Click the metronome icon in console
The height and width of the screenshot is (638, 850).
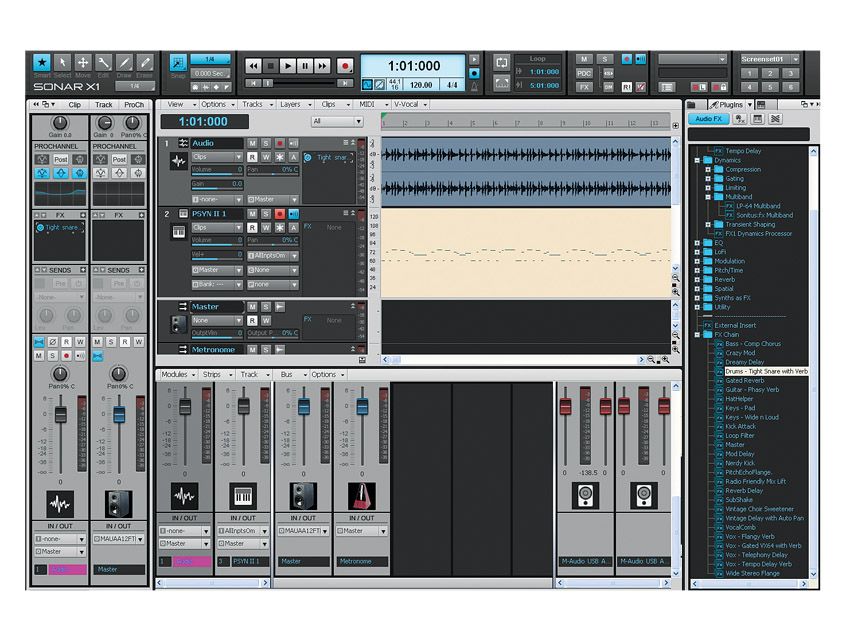click(x=361, y=496)
